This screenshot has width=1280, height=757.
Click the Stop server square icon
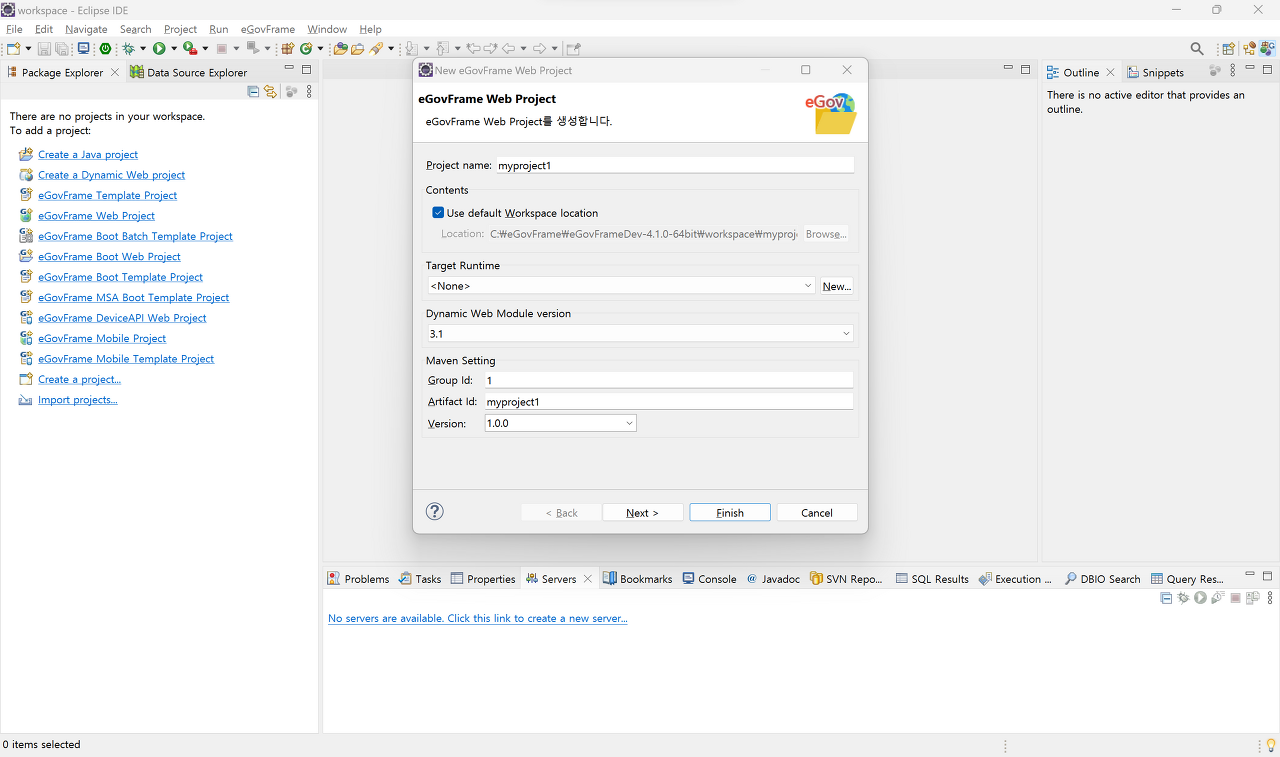[1235, 598]
